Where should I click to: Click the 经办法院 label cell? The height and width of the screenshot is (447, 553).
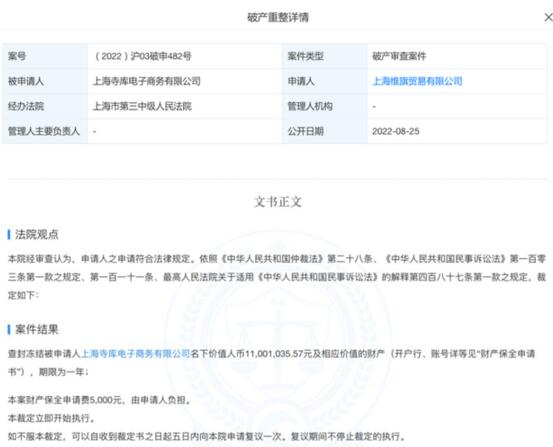(x=45, y=106)
